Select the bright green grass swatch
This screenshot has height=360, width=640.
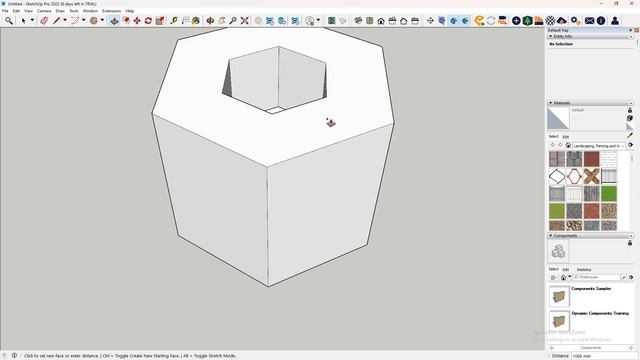(609, 193)
